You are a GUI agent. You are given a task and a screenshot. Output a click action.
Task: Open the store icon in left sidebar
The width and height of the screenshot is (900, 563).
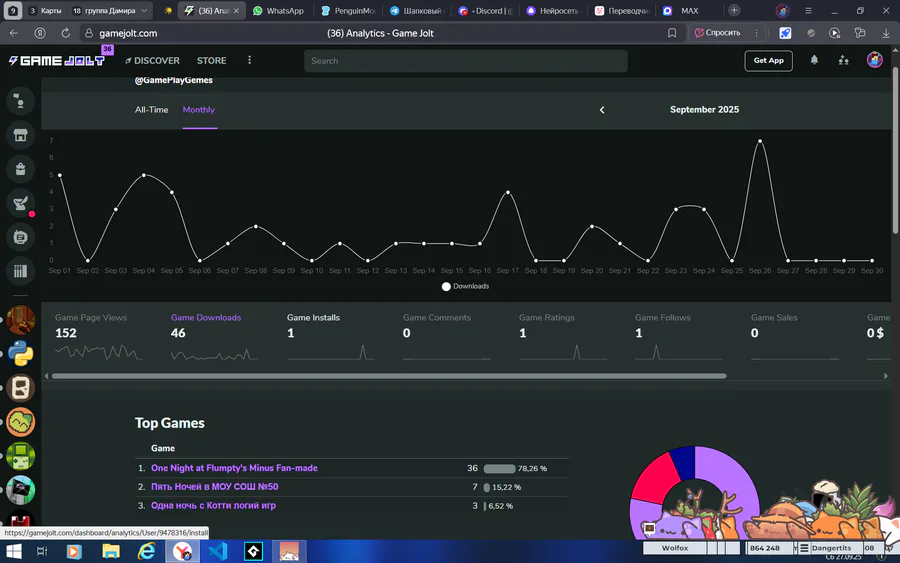click(x=20, y=135)
